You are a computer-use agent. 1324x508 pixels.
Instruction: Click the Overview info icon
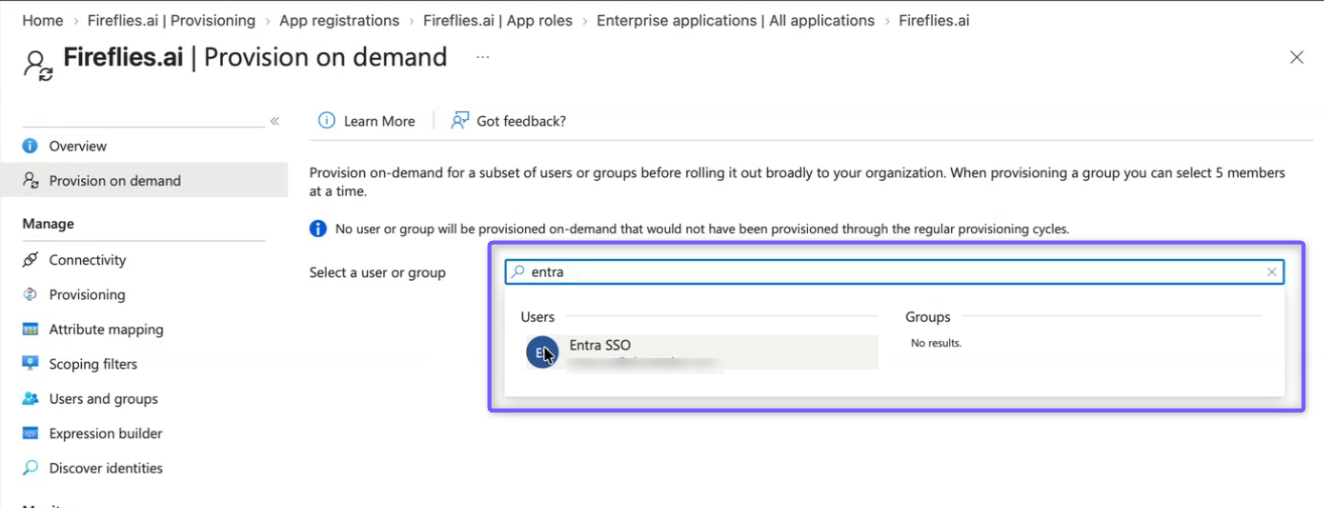(x=30, y=146)
